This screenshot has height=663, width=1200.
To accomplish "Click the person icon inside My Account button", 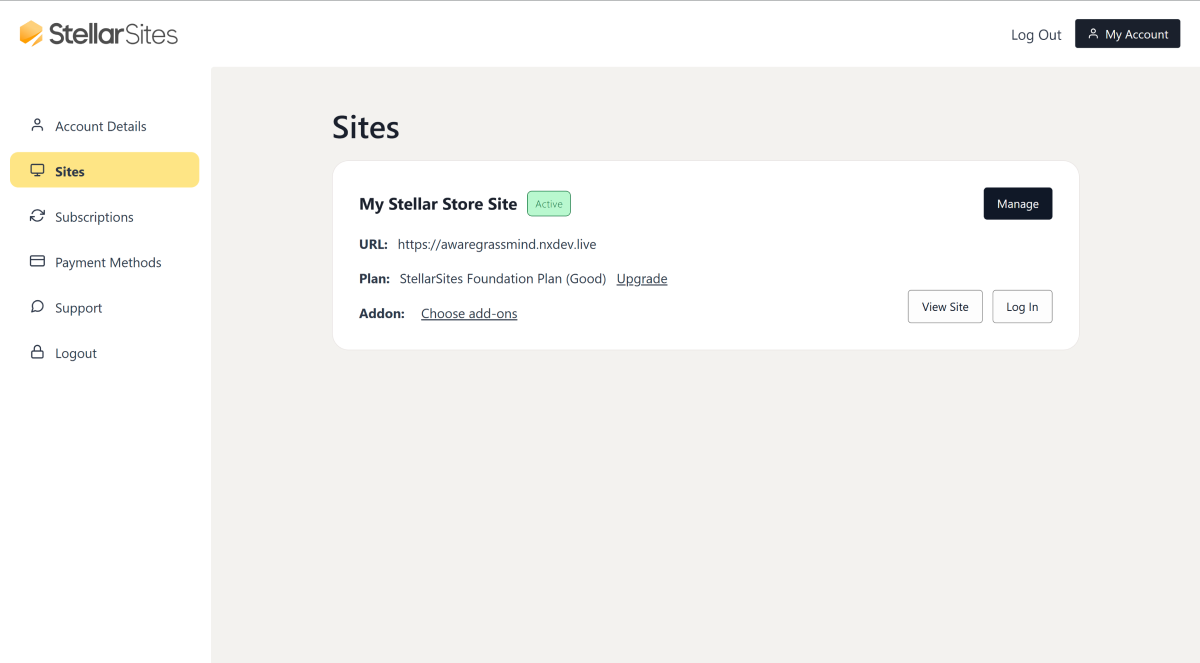I will 1094,33.
